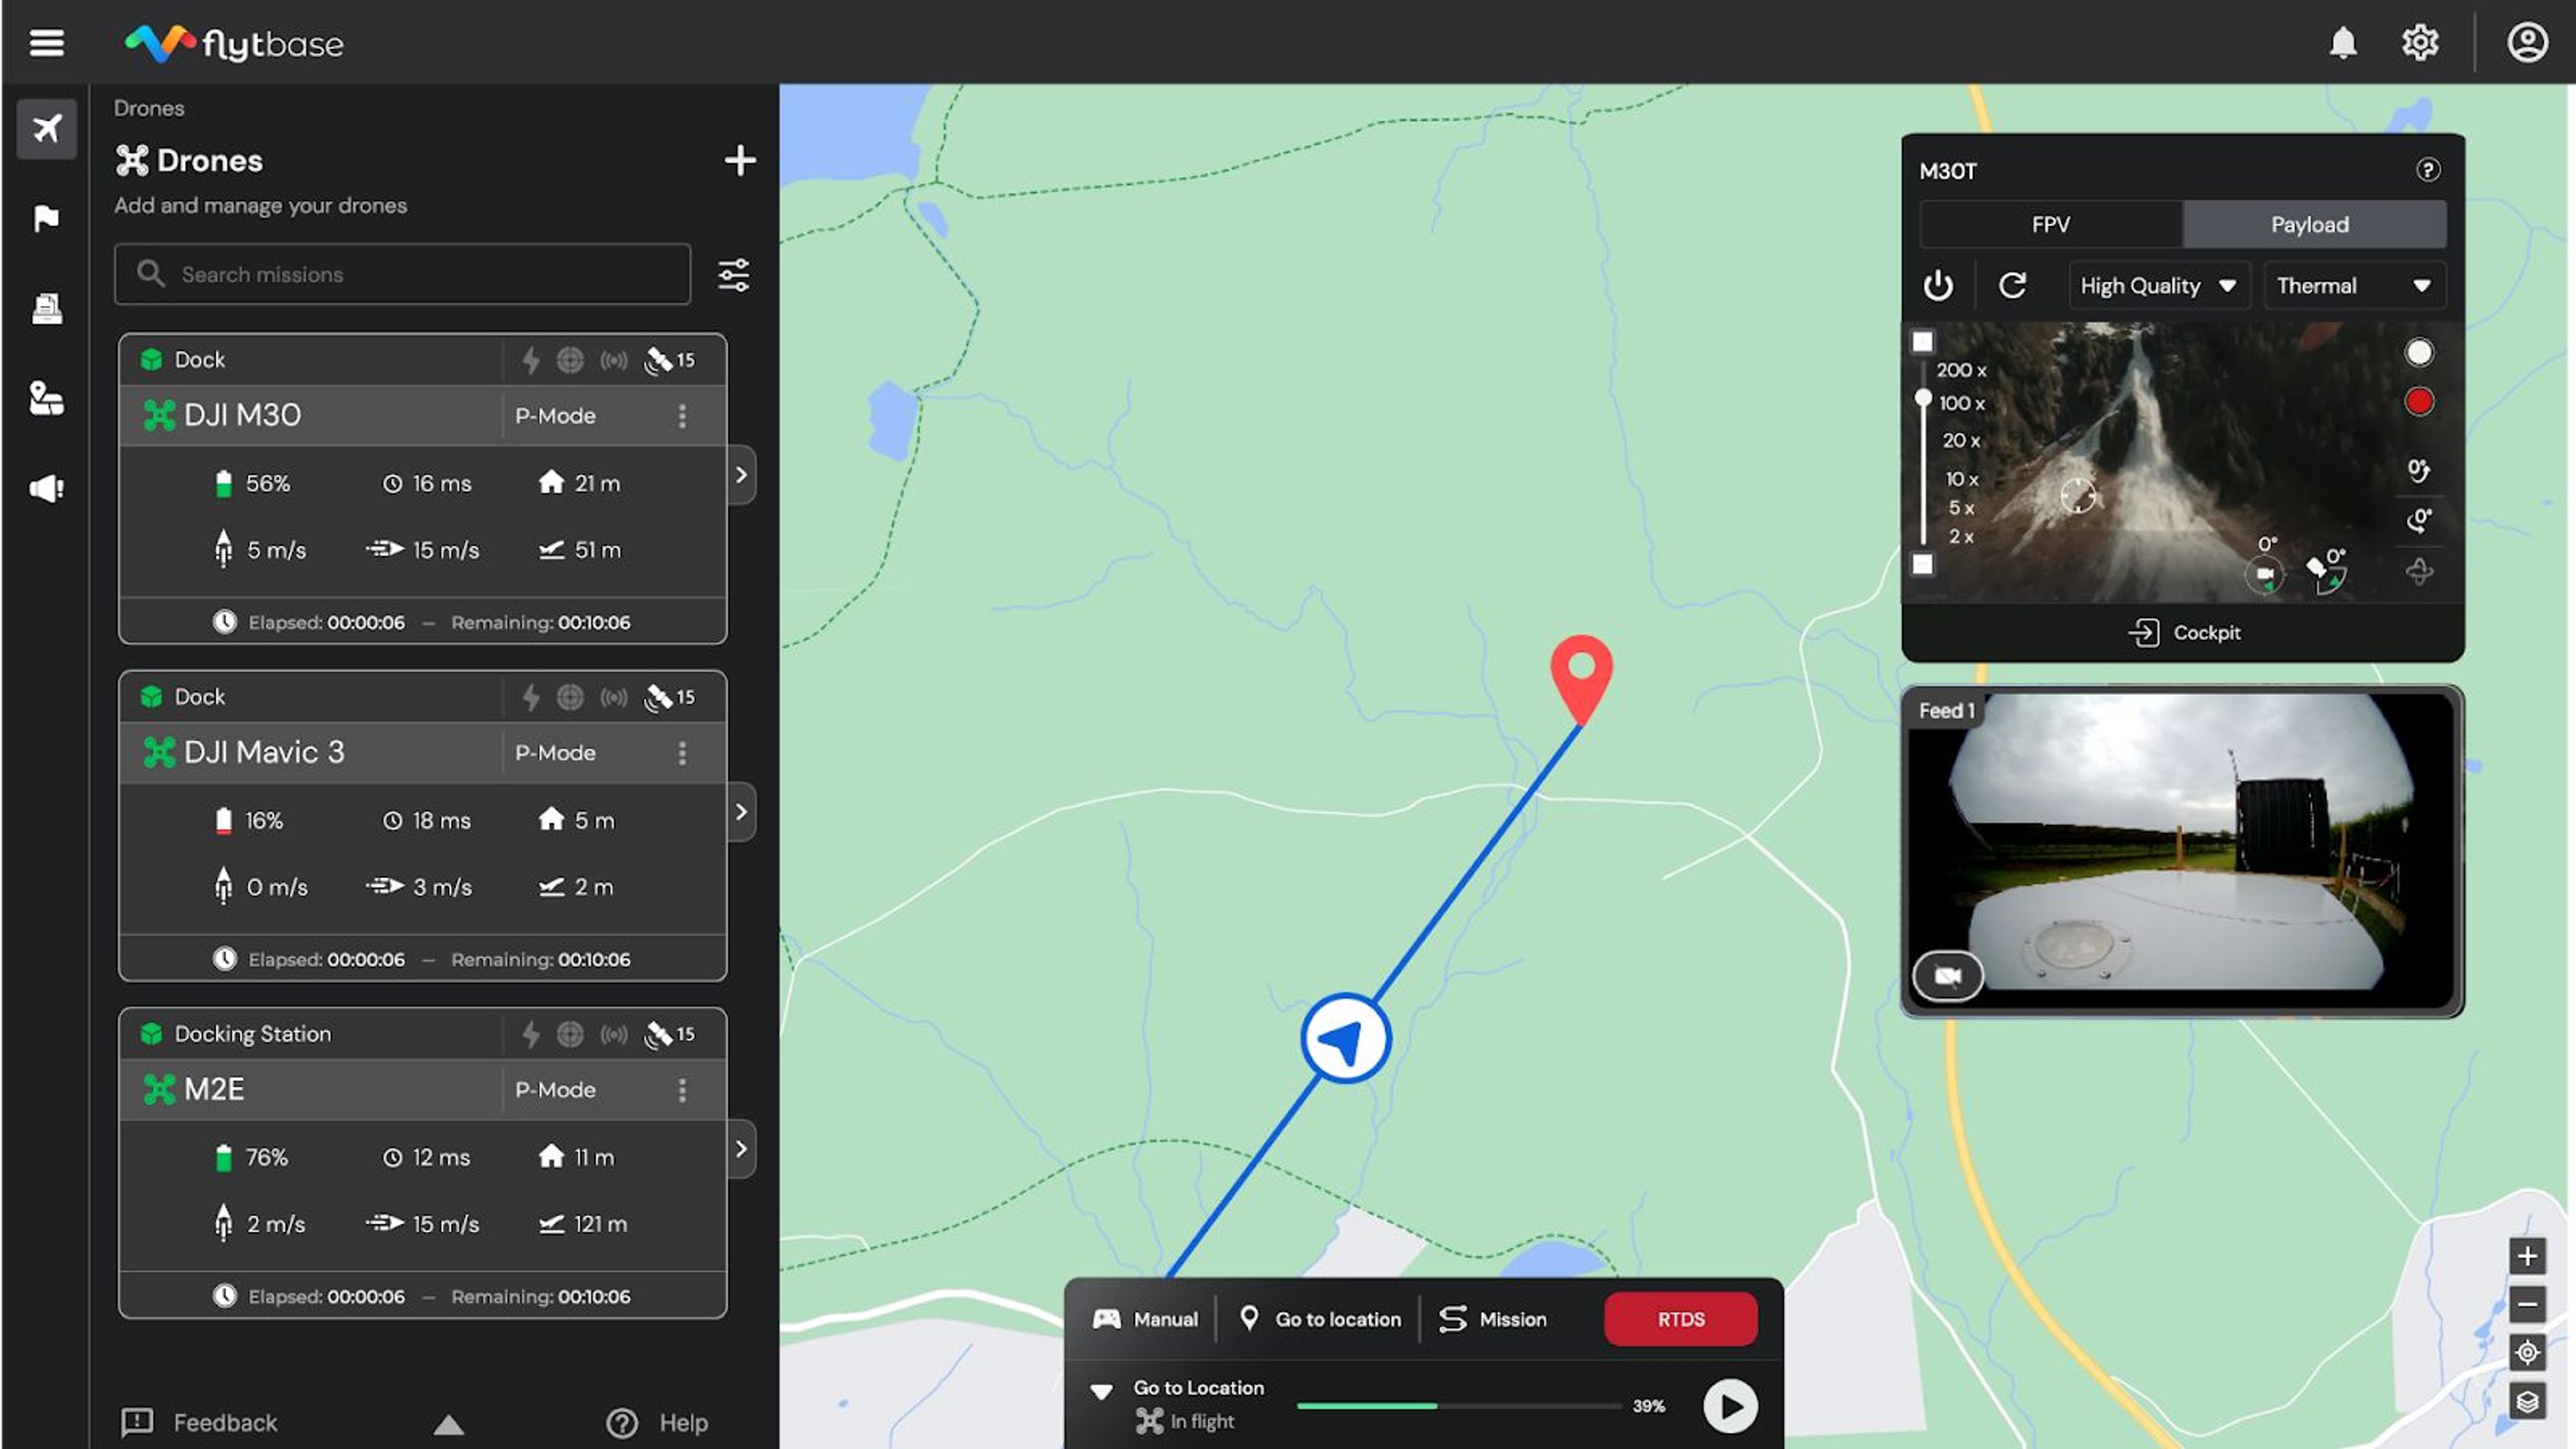Toggle M2E docking station globe icon
This screenshot has width=2576, height=1449.
[570, 1034]
